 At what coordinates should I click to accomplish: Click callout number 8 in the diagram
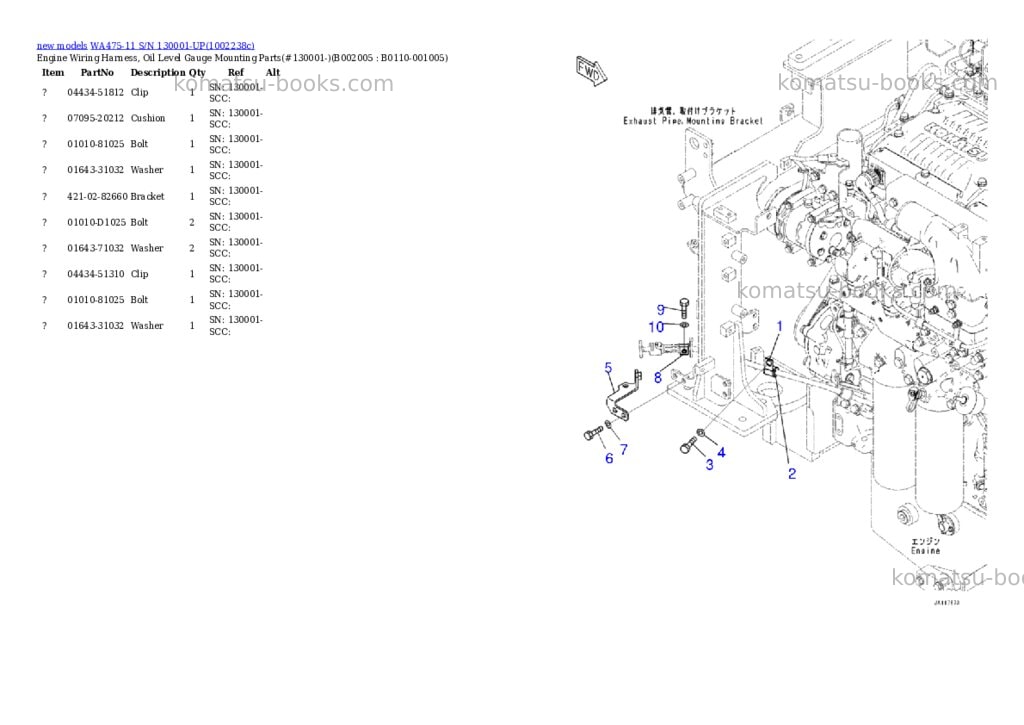pyautogui.click(x=658, y=377)
